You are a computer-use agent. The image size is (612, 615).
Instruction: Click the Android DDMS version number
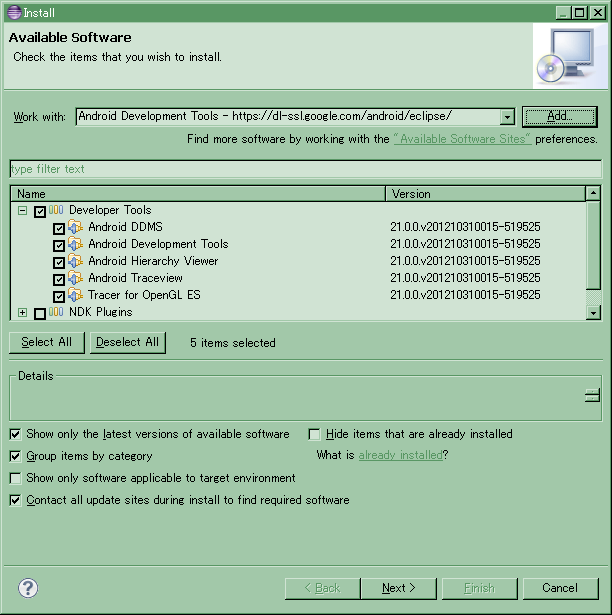pos(465,227)
